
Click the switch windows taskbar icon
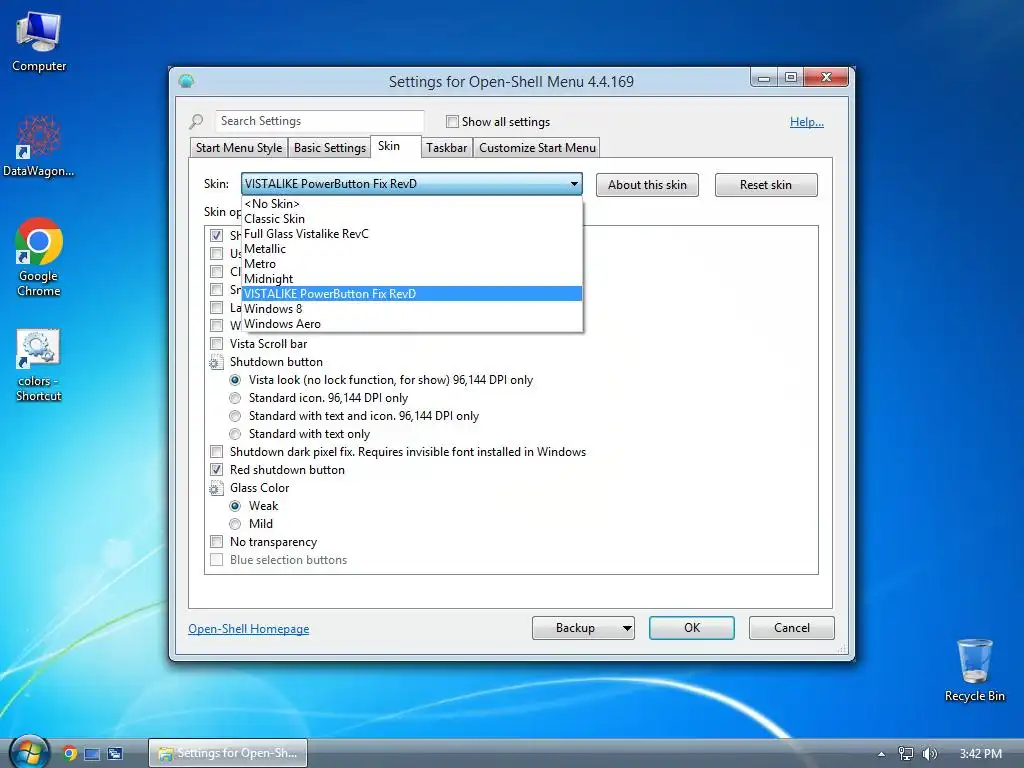click(x=115, y=754)
